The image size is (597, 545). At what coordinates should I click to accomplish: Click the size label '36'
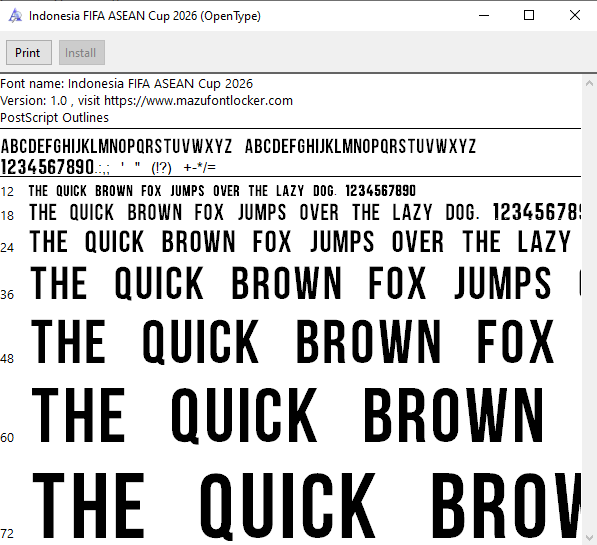tap(7, 295)
